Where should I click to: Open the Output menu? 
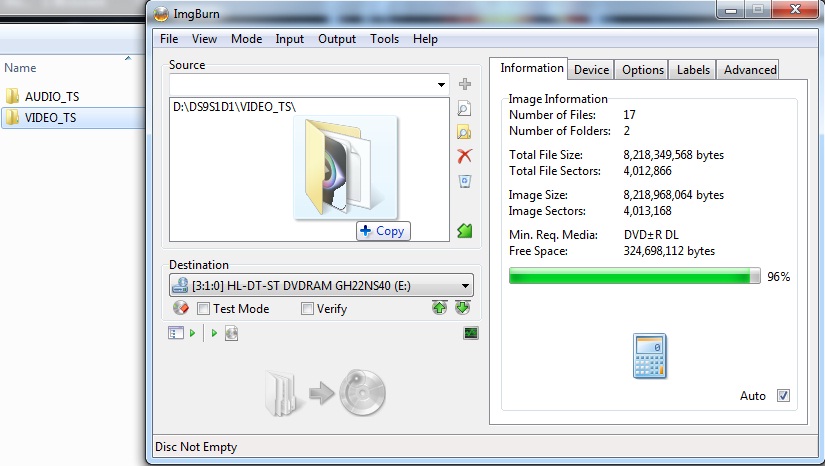coord(337,39)
